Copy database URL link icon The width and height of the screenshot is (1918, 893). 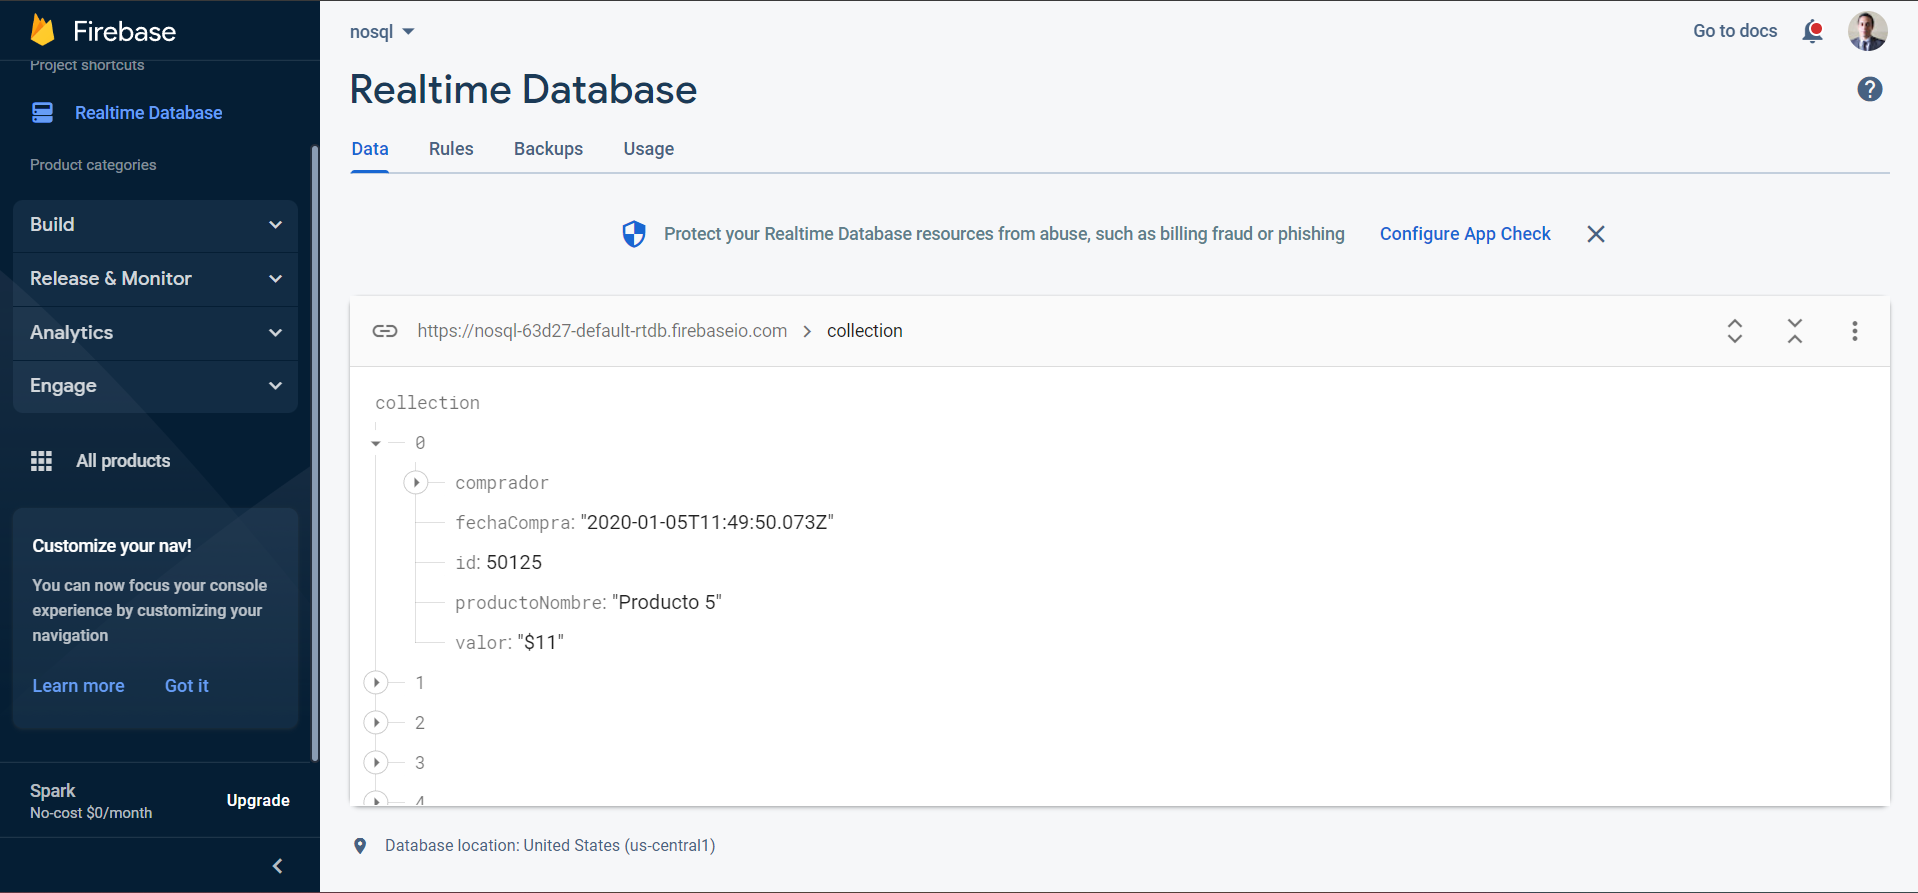385,331
